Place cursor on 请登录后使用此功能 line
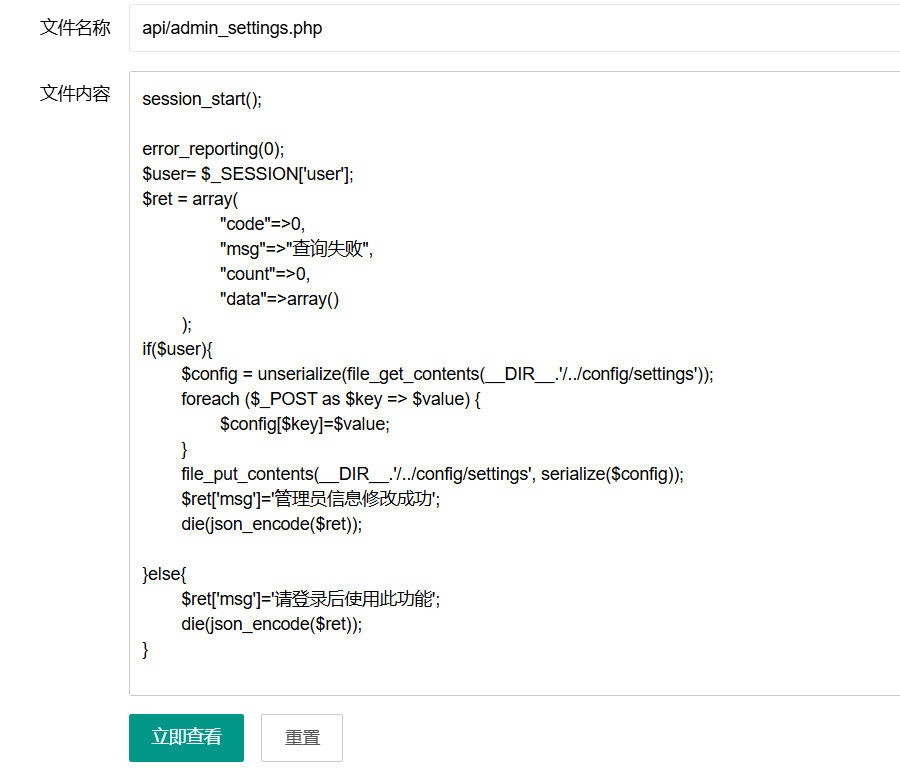This screenshot has height=774, width=900. point(310,599)
